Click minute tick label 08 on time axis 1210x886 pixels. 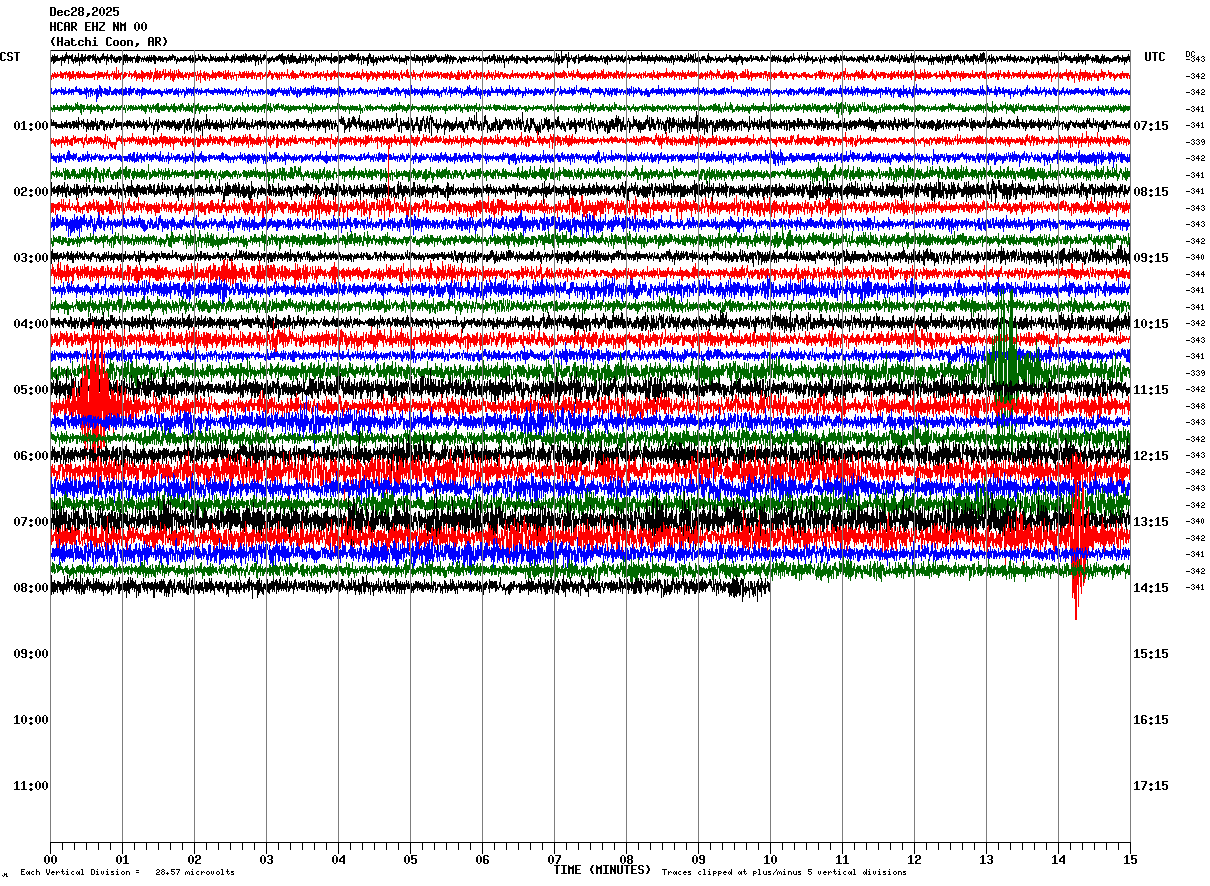(627, 859)
